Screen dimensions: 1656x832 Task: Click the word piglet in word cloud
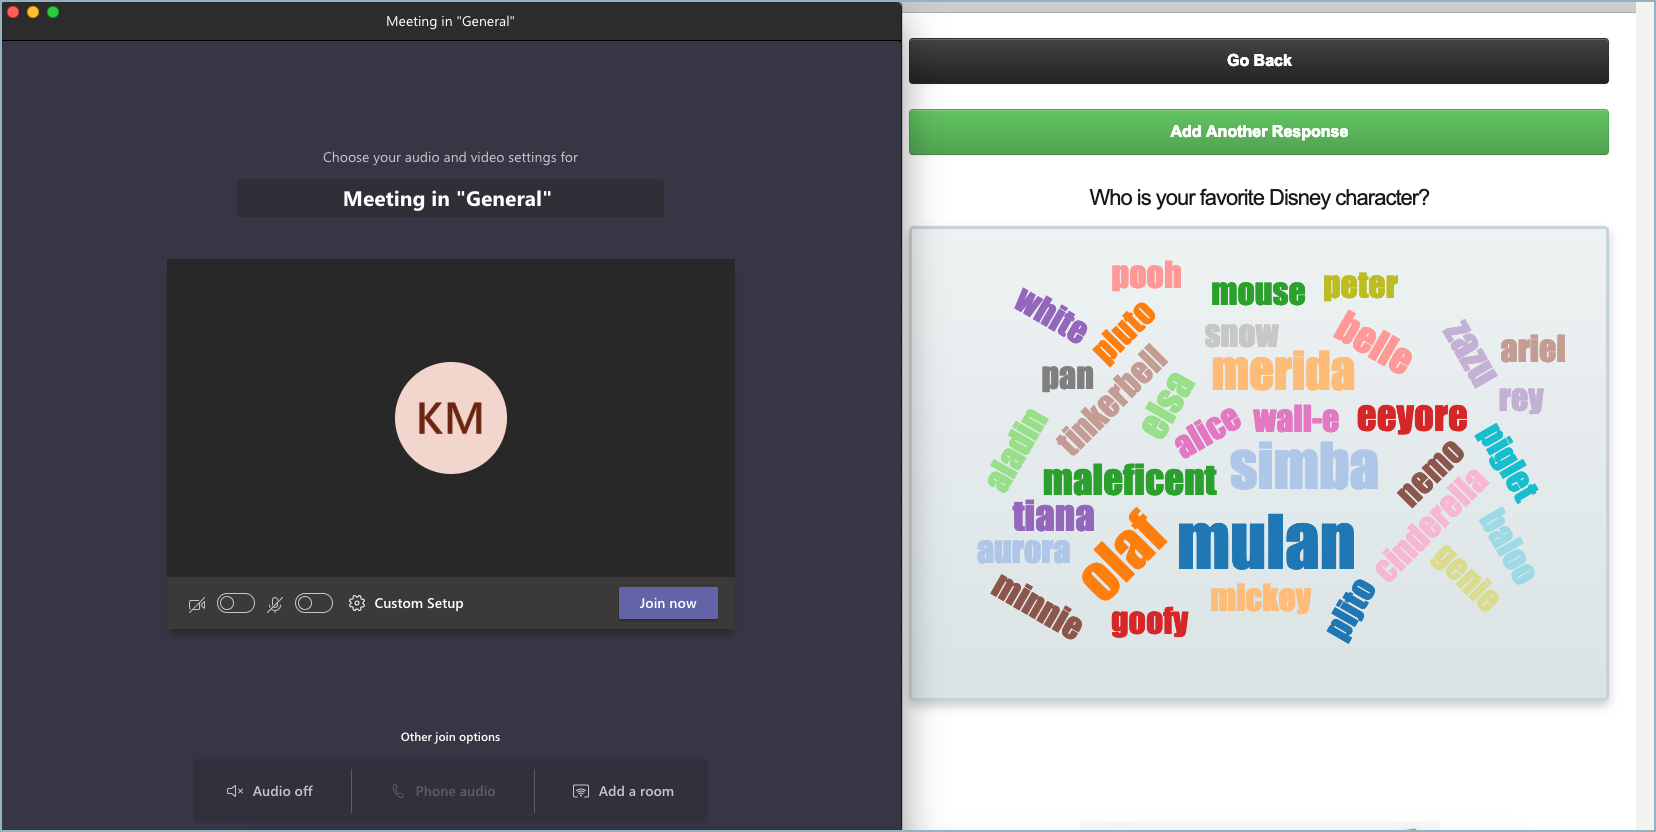pyautogui.click(x=1507, y=462)
